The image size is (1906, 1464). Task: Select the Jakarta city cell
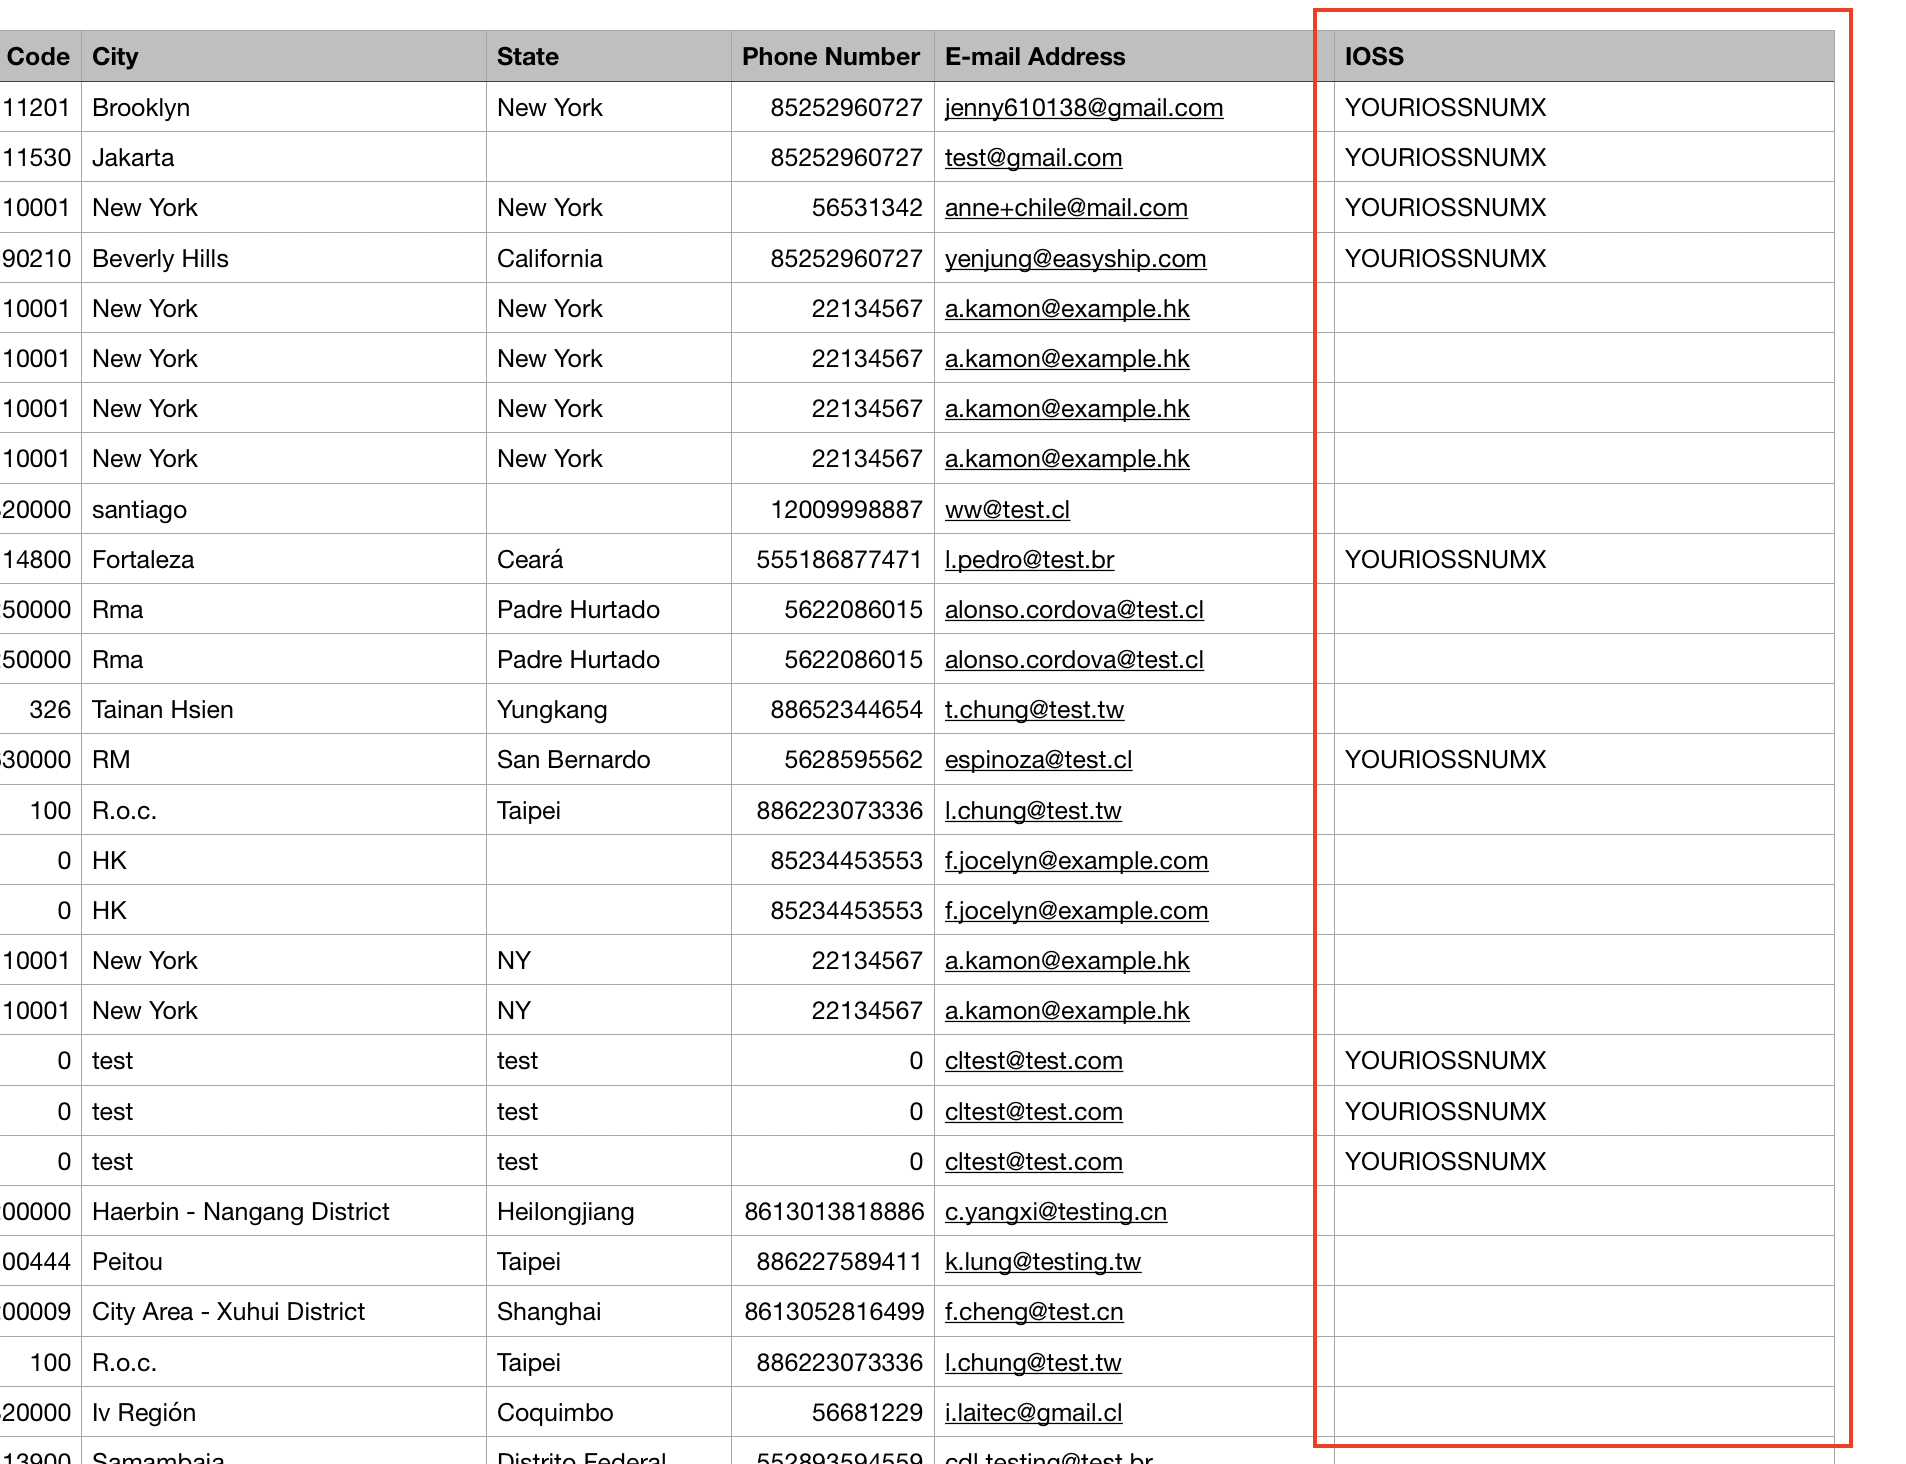[x=133, y=158]
